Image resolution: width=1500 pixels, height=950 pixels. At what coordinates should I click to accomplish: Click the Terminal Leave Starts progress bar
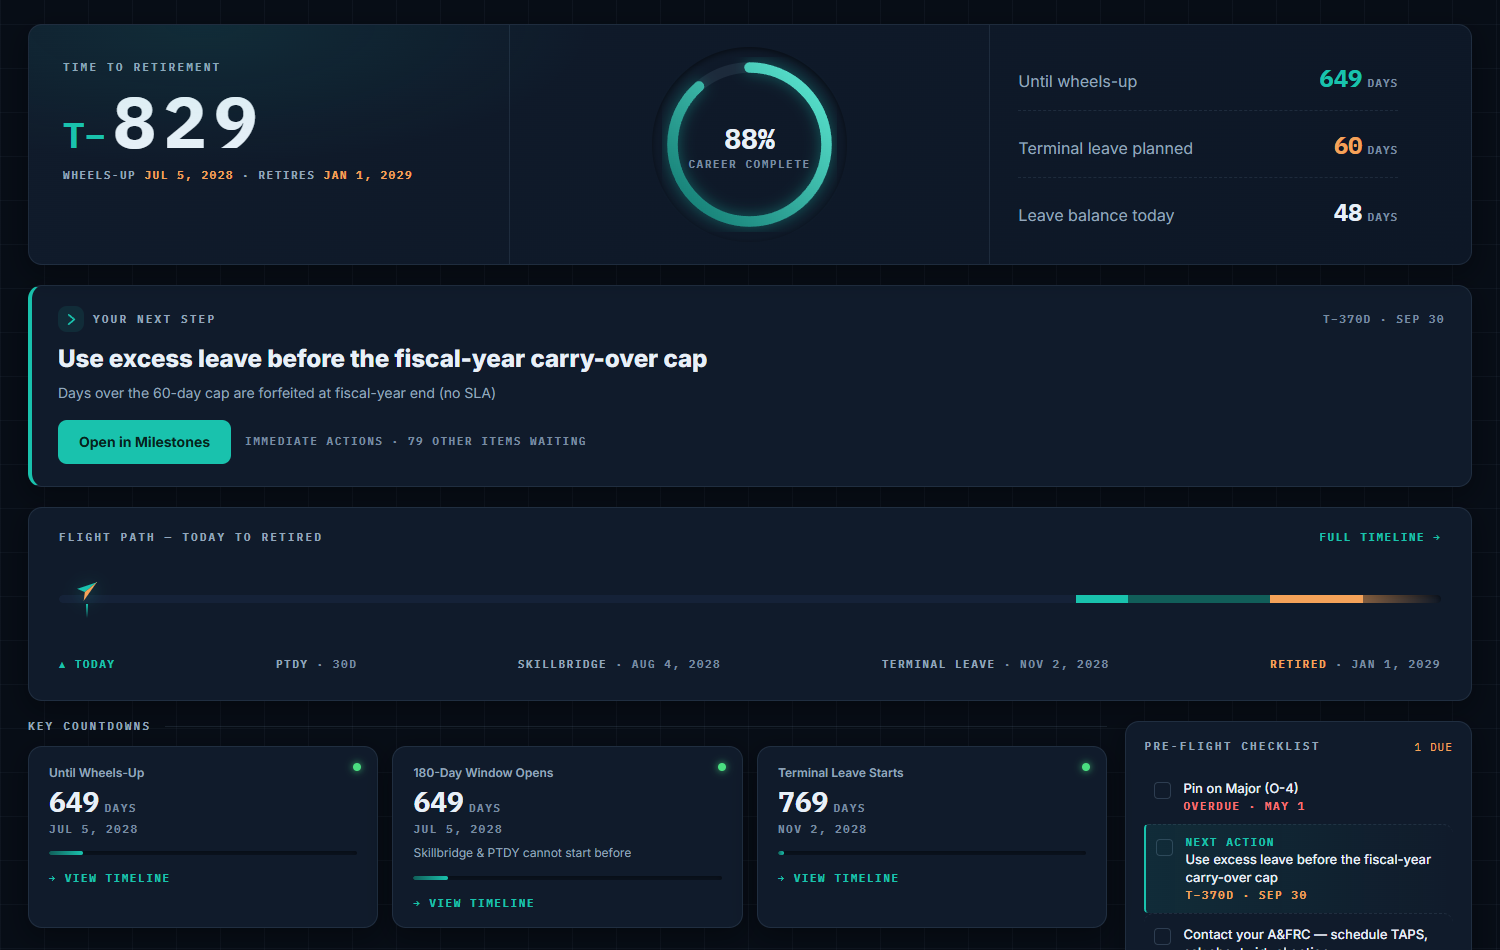(932, 853)
